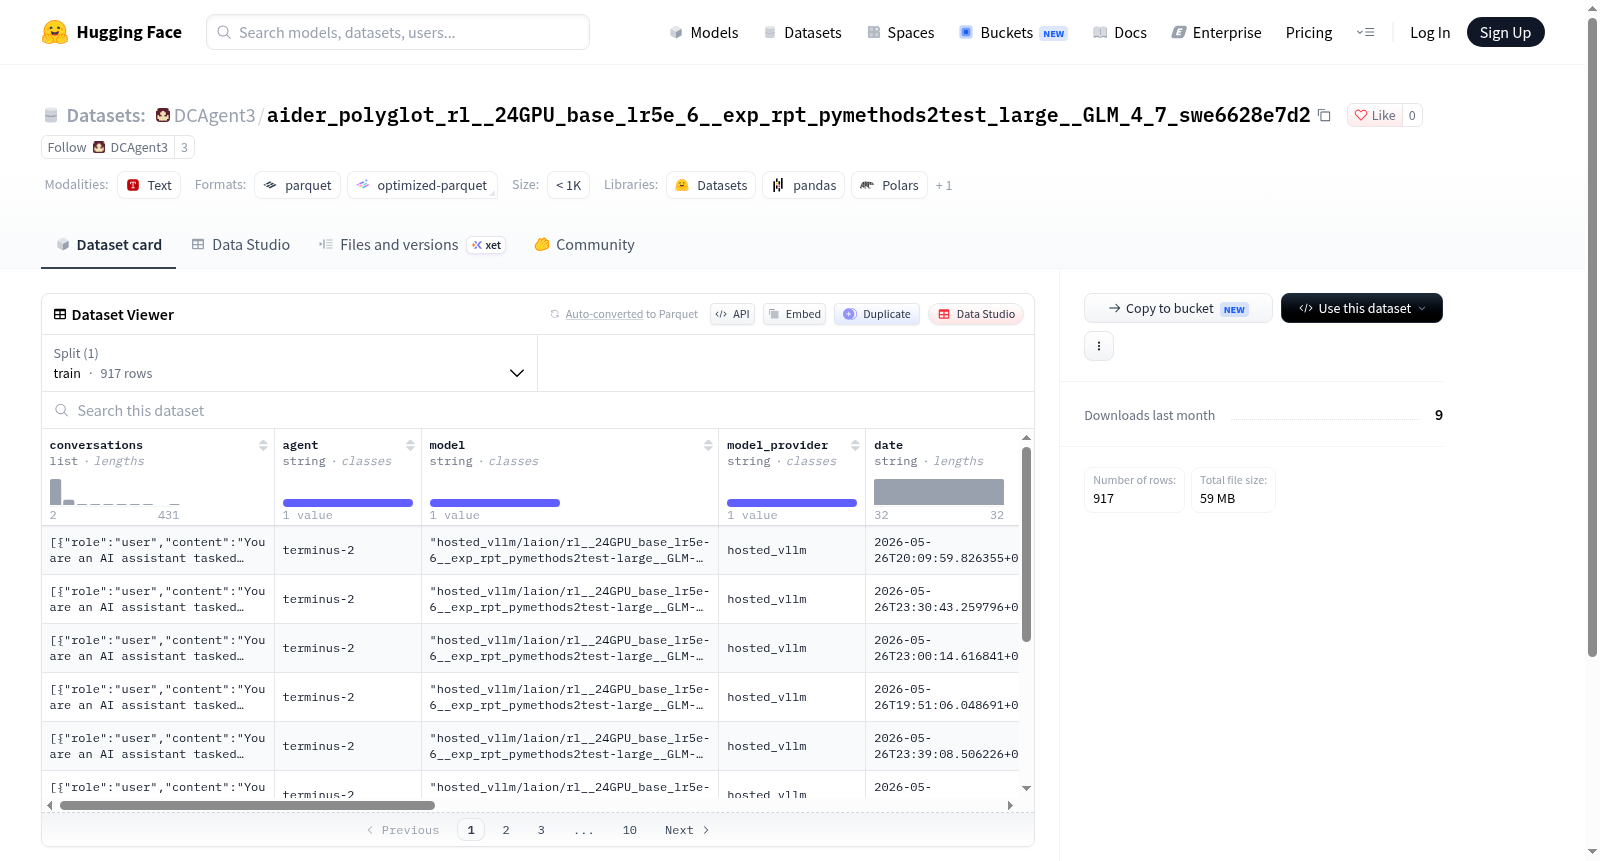Image resolution: width=1600 pixels, height=861 pixels.
Task: Open the three-dot options menu under Copy to bucket
Action: 1099,346
